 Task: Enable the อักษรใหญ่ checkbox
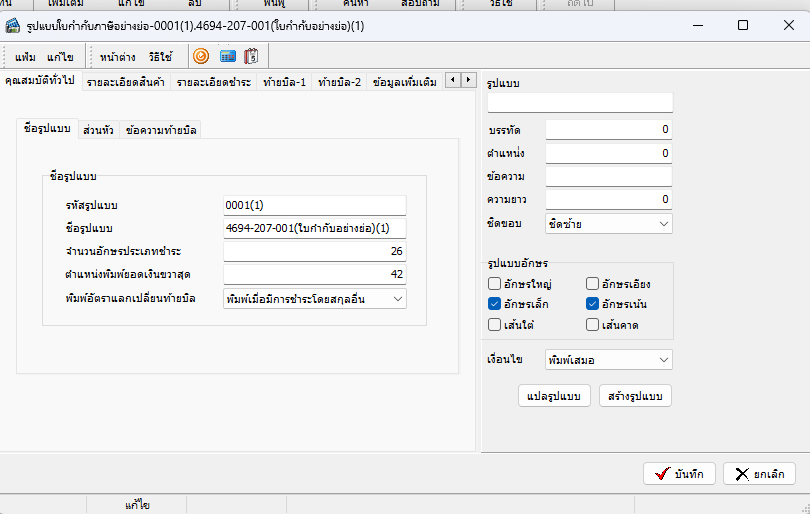pos(495,284)
